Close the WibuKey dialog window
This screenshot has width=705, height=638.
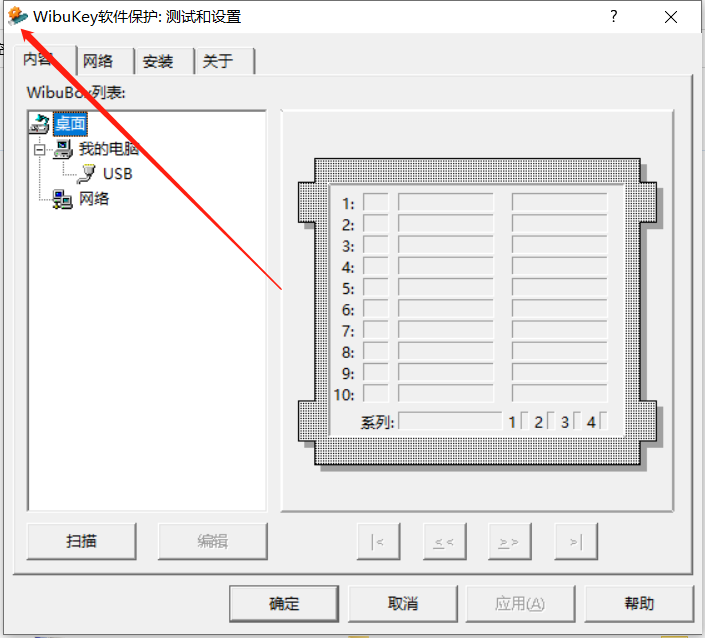tap(671, 17)
